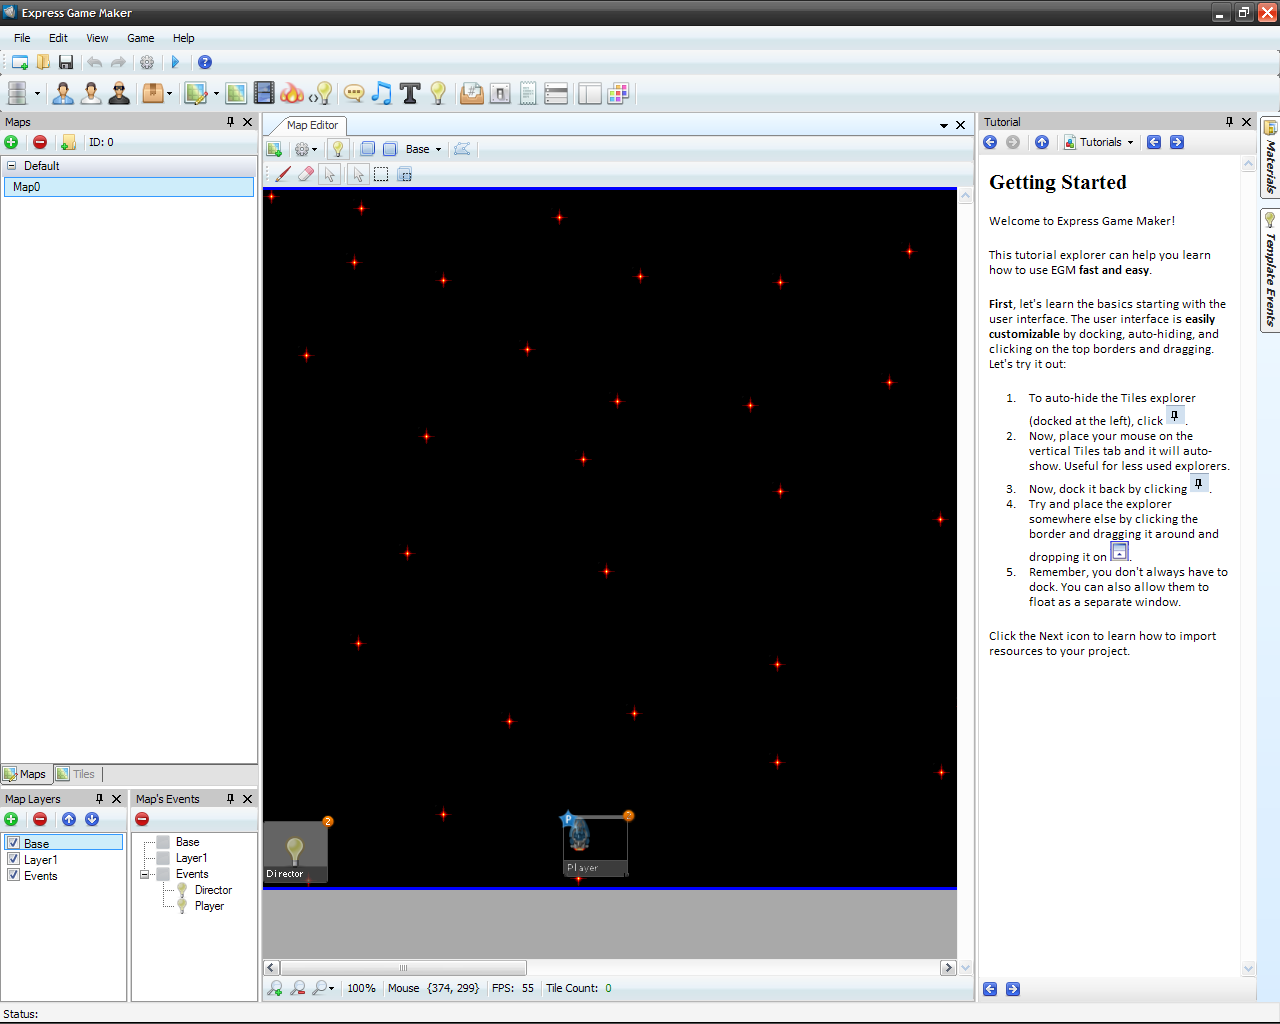Click the multicolor palette grid icon
1280x1024 pixels.
point(618,93)
